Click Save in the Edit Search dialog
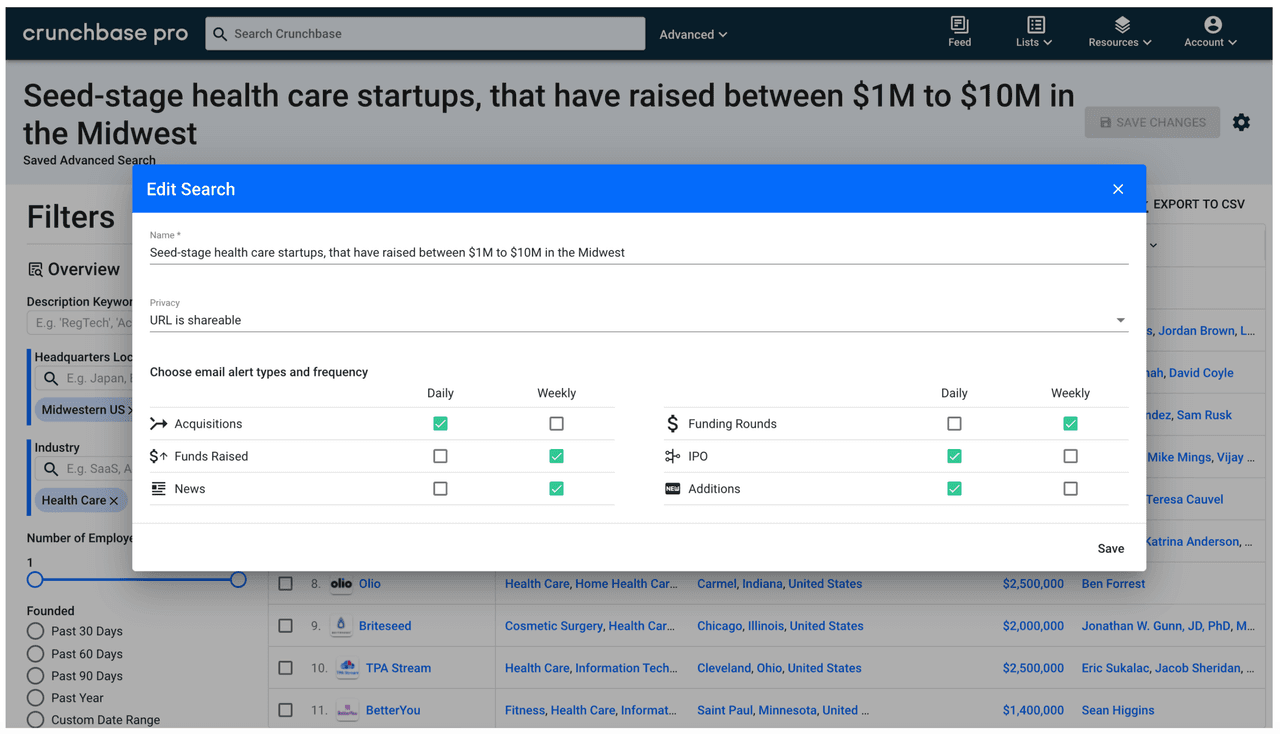This screenshot has height=734, width=1280. 1110,548
